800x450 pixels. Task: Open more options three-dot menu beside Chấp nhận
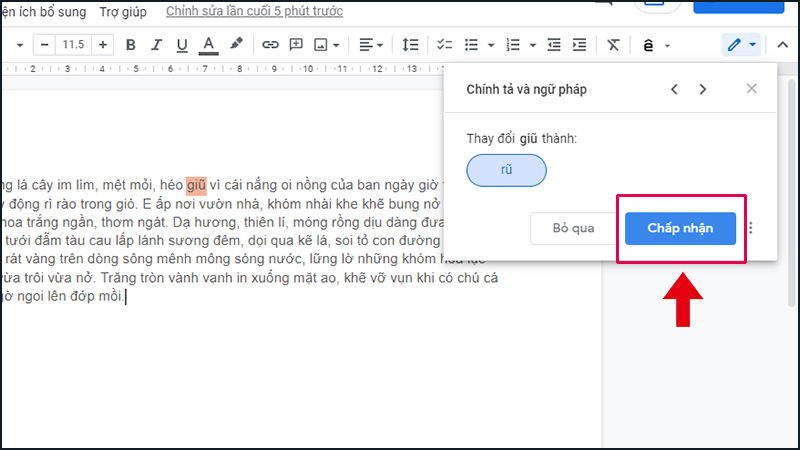[751, 228]
